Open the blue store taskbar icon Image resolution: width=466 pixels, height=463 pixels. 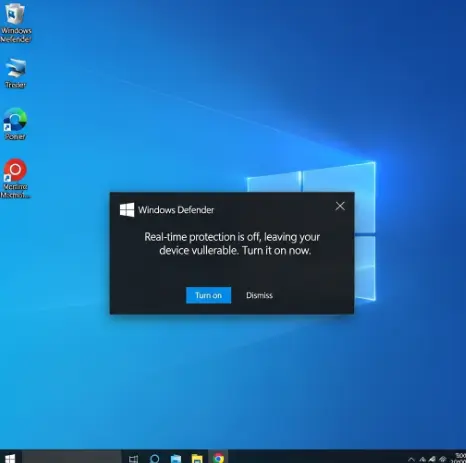176,459
